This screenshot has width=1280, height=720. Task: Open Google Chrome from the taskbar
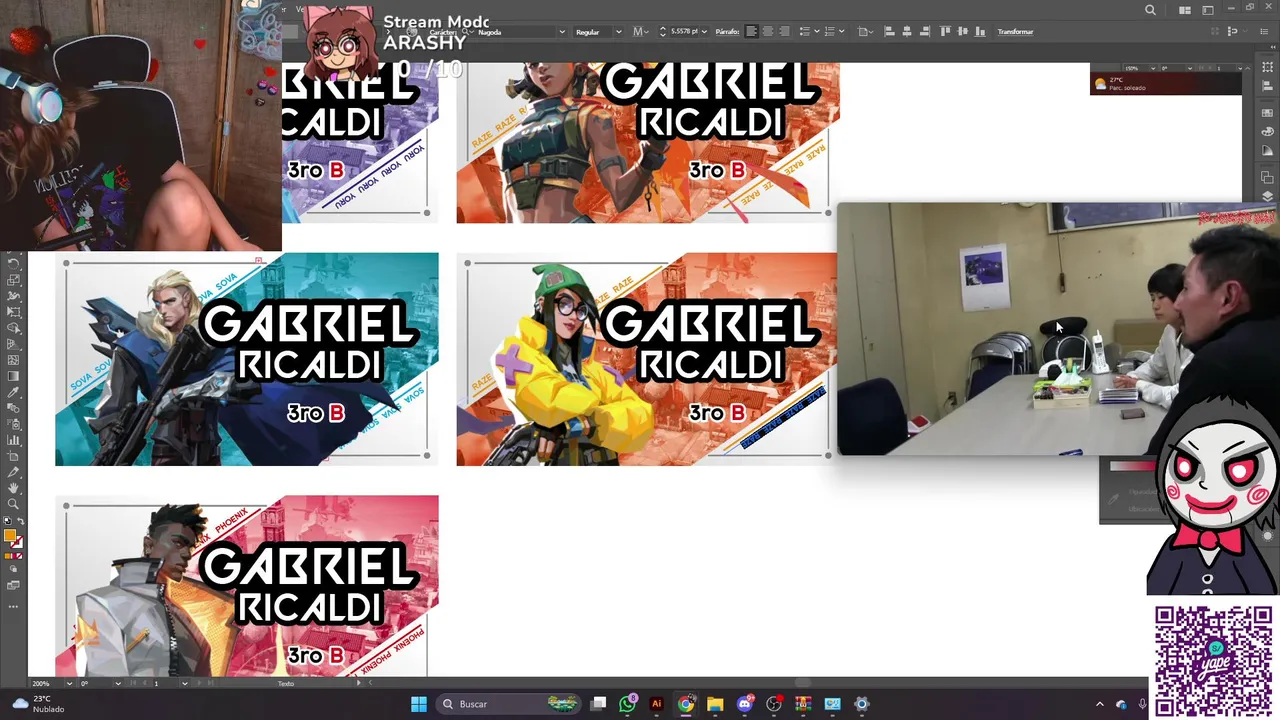685,704
